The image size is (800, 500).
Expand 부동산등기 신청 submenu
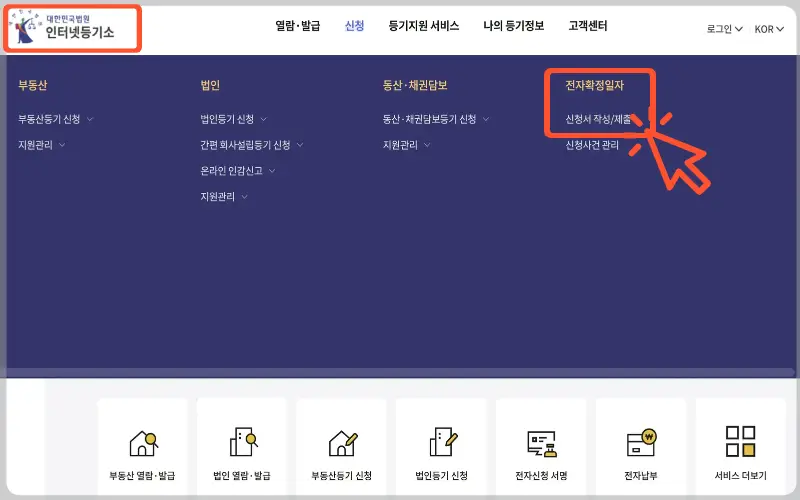coord(56,119)
